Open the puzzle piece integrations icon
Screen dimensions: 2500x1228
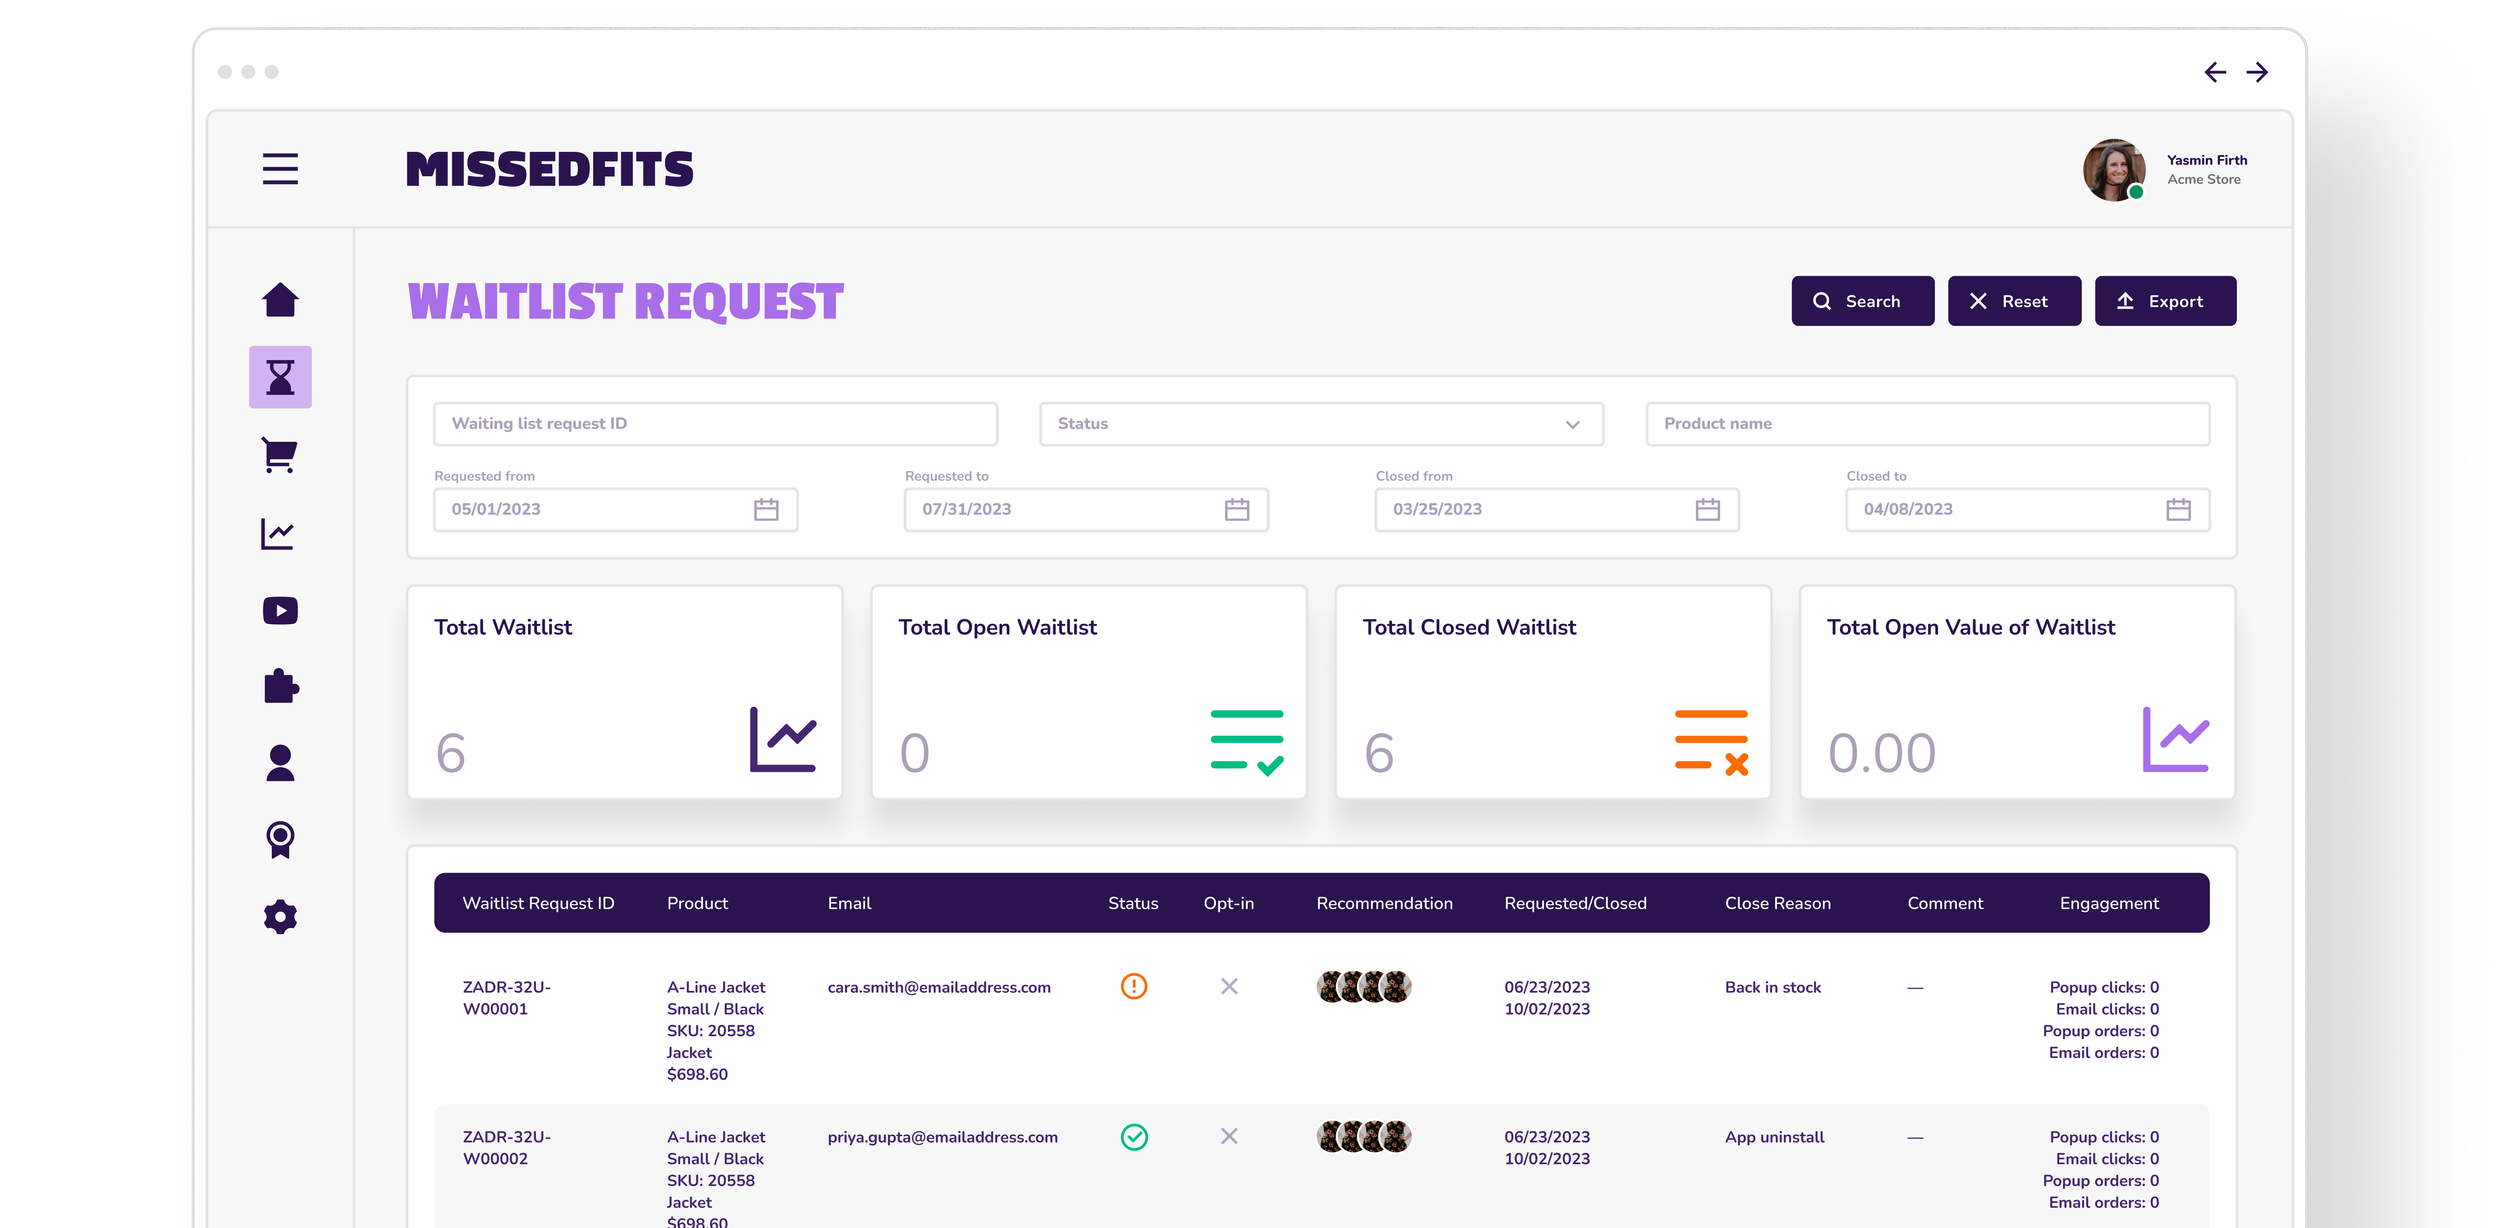tap(280, 686)
